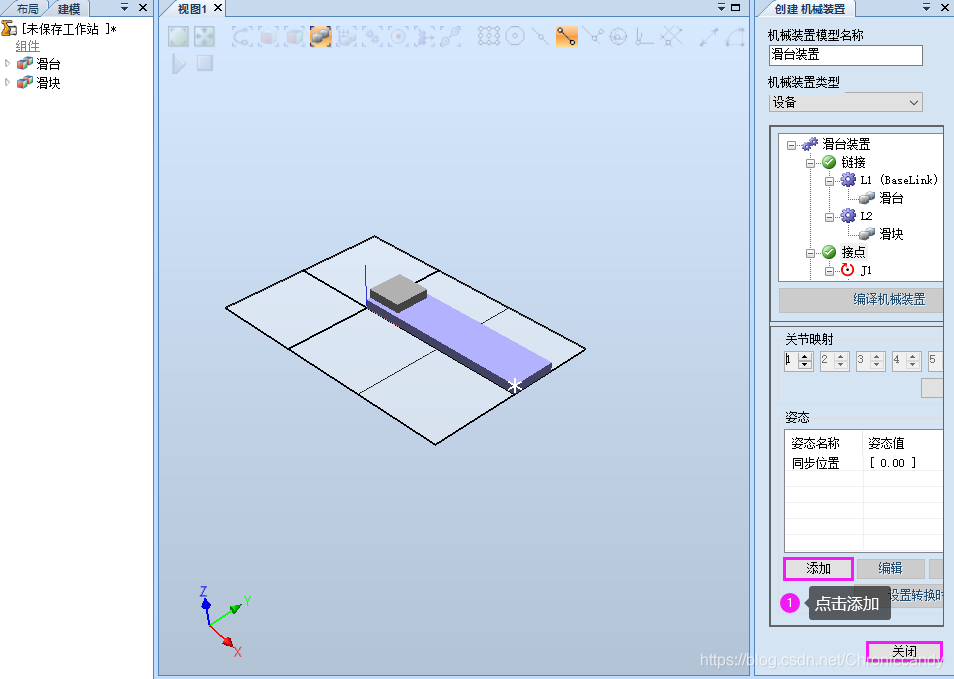
Task: Select the angle measure icon
Action: click(x=735, y=37)
